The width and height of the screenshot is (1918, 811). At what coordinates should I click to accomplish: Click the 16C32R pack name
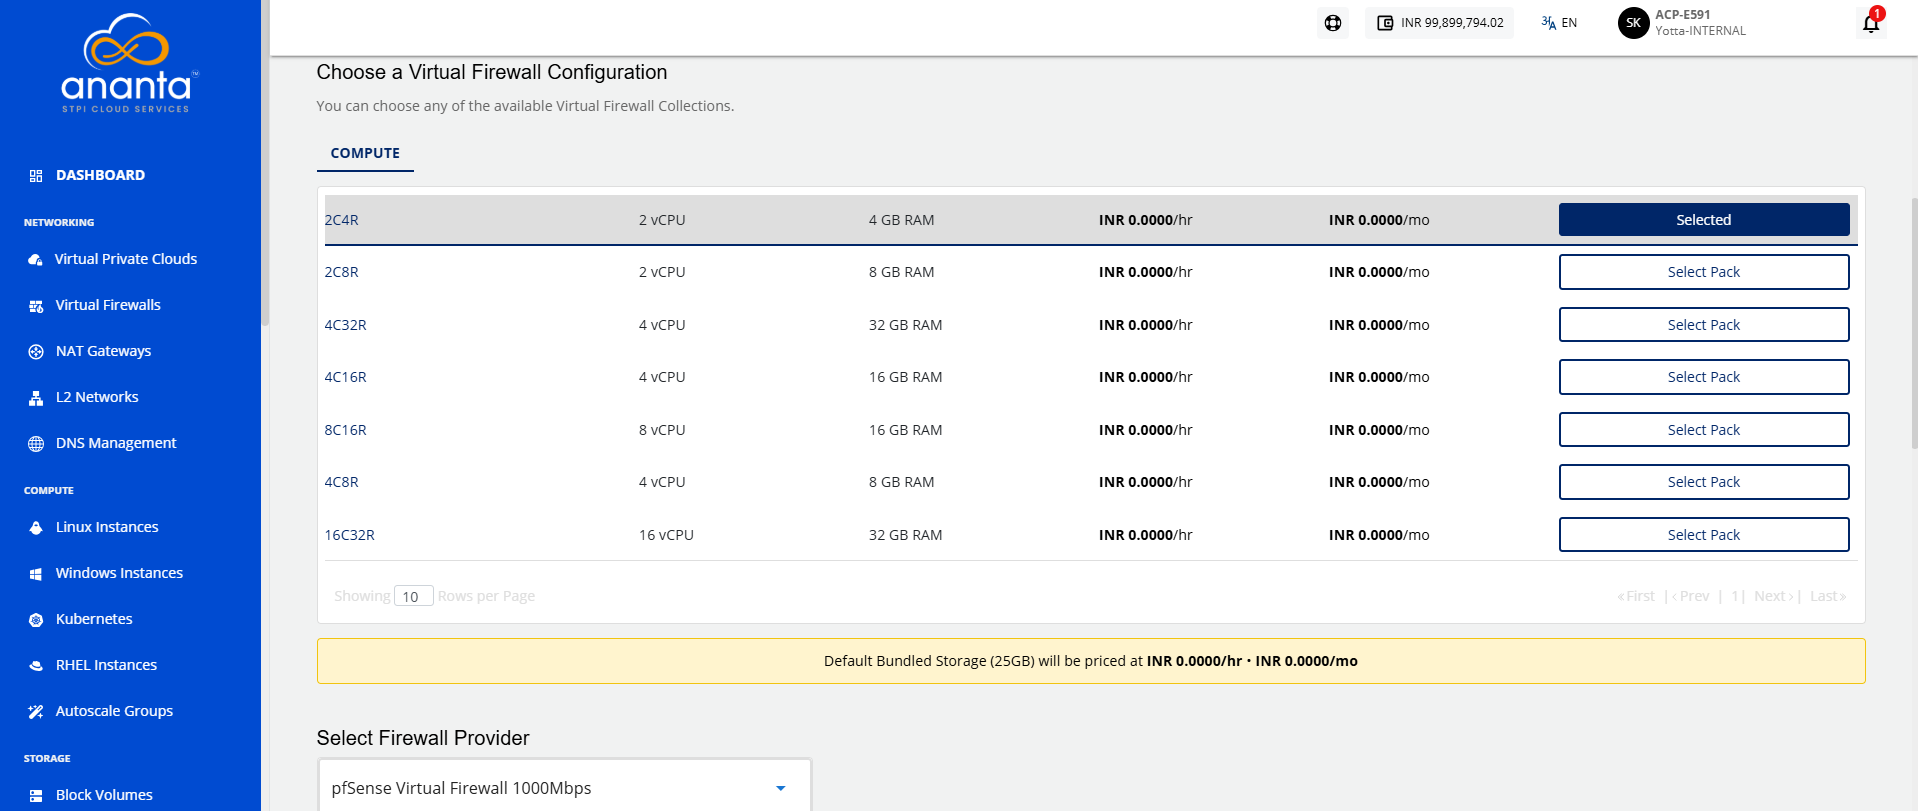(349, 535)
